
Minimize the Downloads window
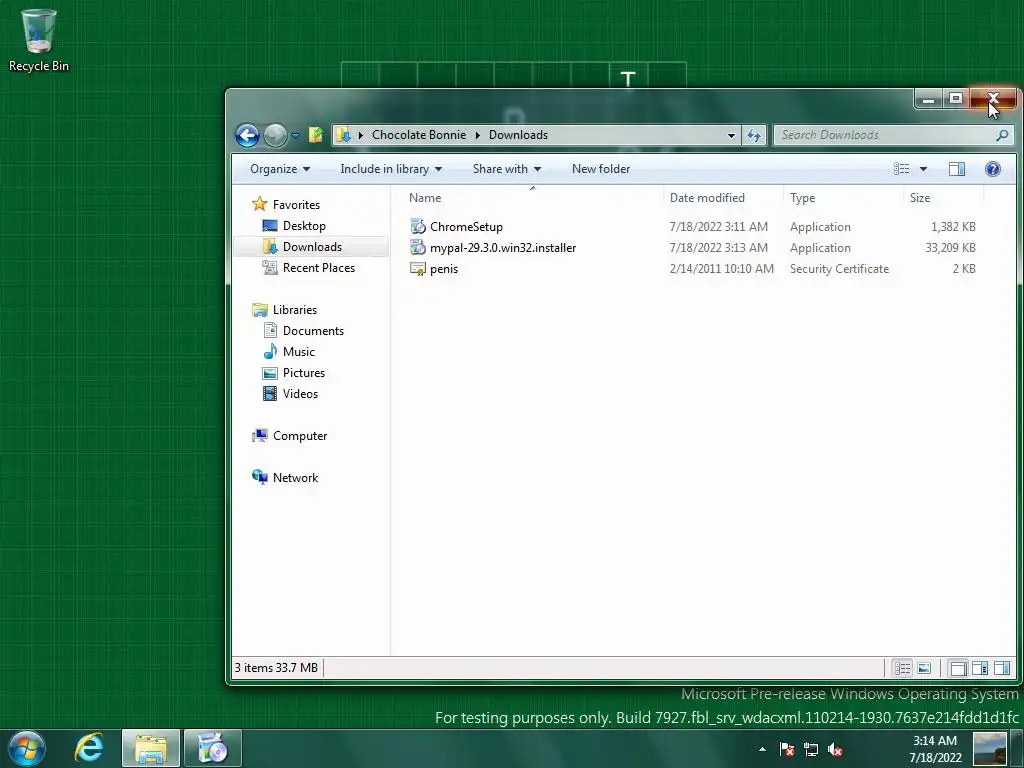[x=928, y=99]
